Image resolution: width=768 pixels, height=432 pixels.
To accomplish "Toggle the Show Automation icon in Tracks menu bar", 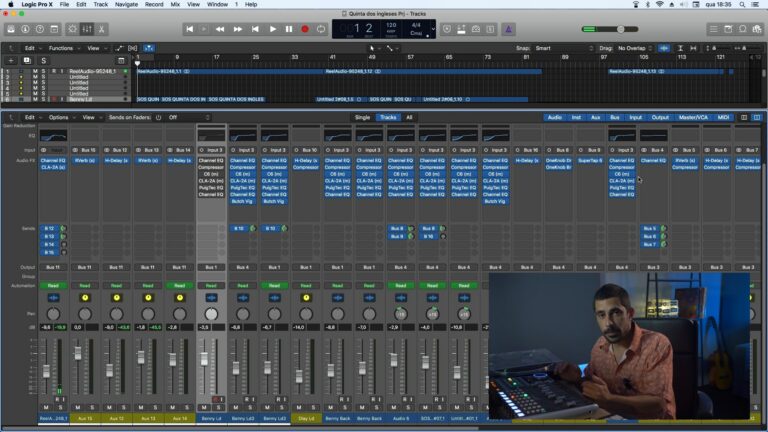I will (x=119, y=48).
